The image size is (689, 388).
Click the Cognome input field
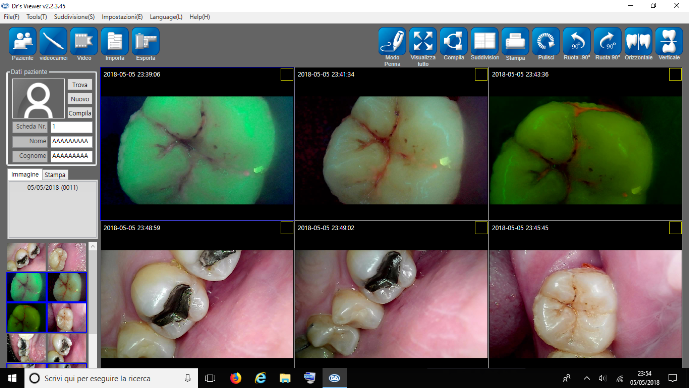pos(71,156)
